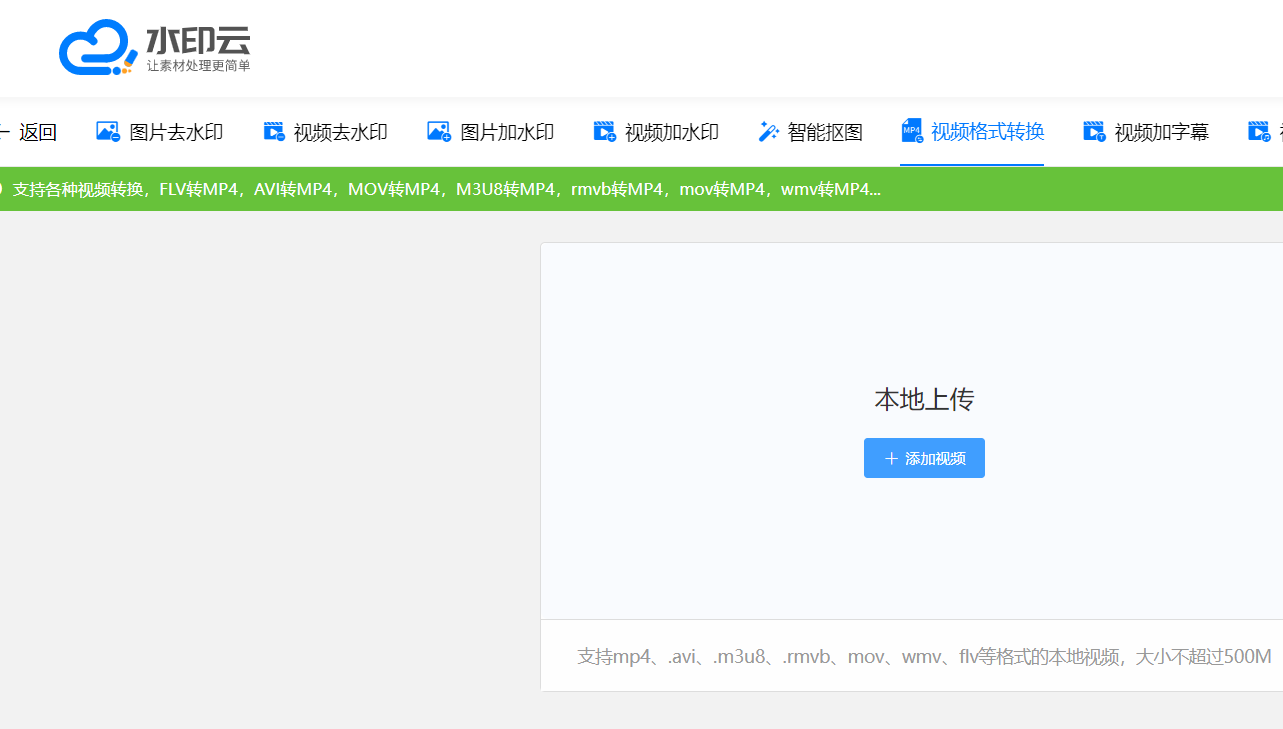Click the 视频格式转换 MP4 icon
This screenshot has width=1283, height=729.
pyautogui.click(x=912, y=130)
